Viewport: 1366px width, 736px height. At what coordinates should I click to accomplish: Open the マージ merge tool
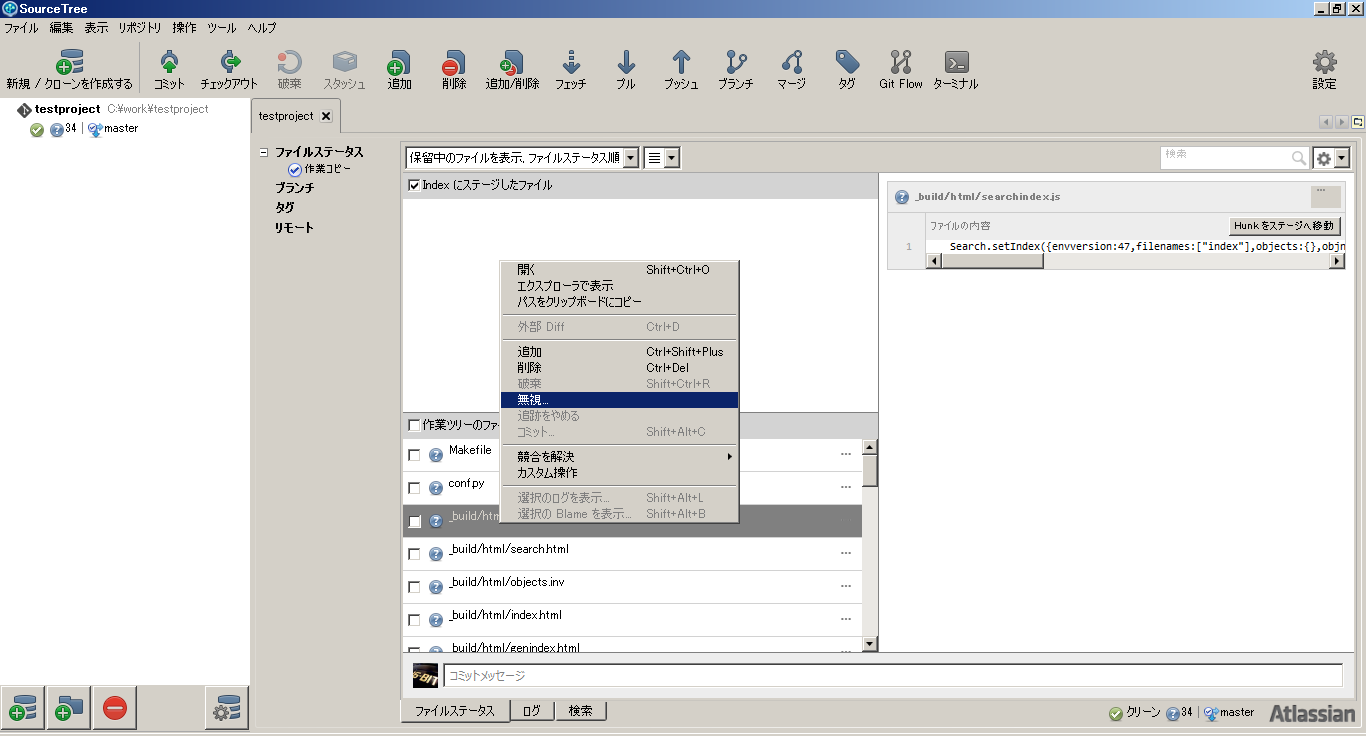(791, 63)
